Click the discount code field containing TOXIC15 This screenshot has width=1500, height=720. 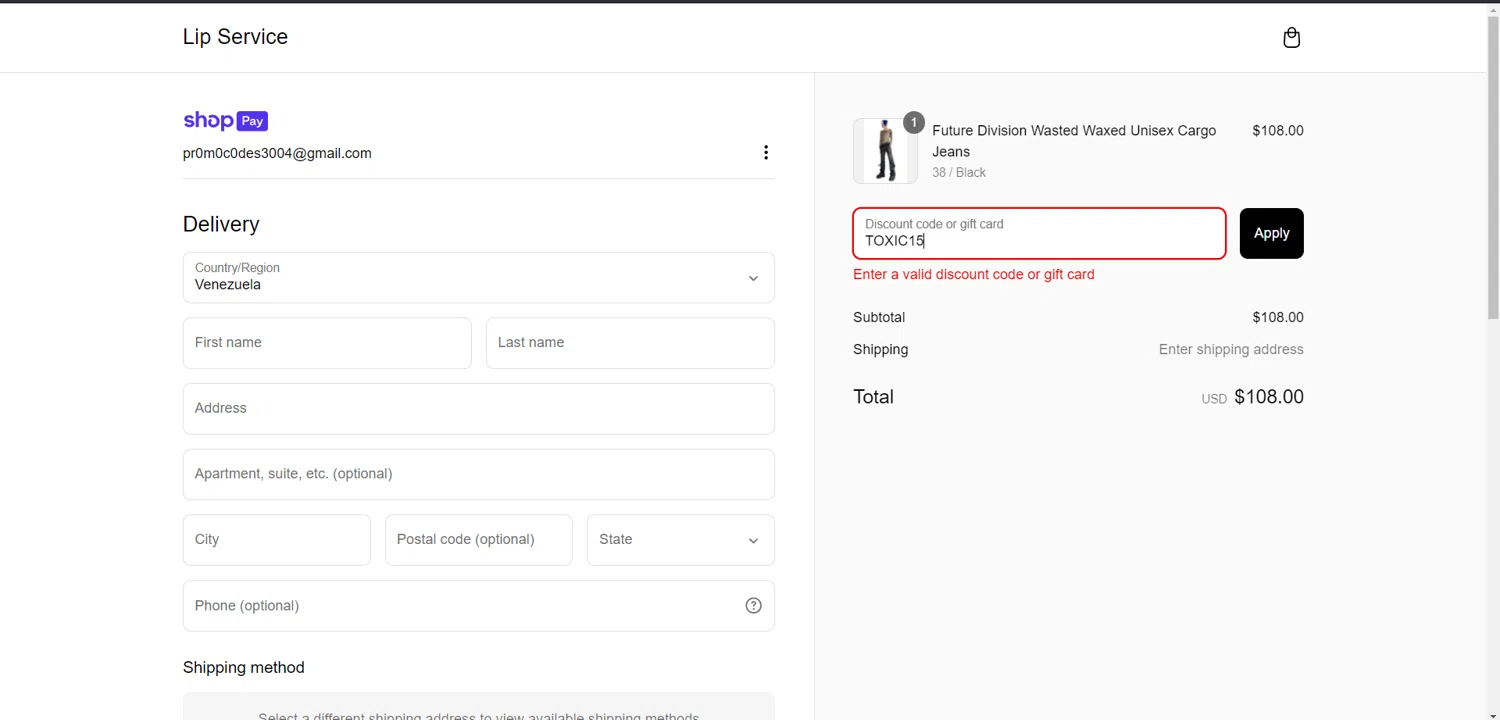click(x=1039, y=233)
